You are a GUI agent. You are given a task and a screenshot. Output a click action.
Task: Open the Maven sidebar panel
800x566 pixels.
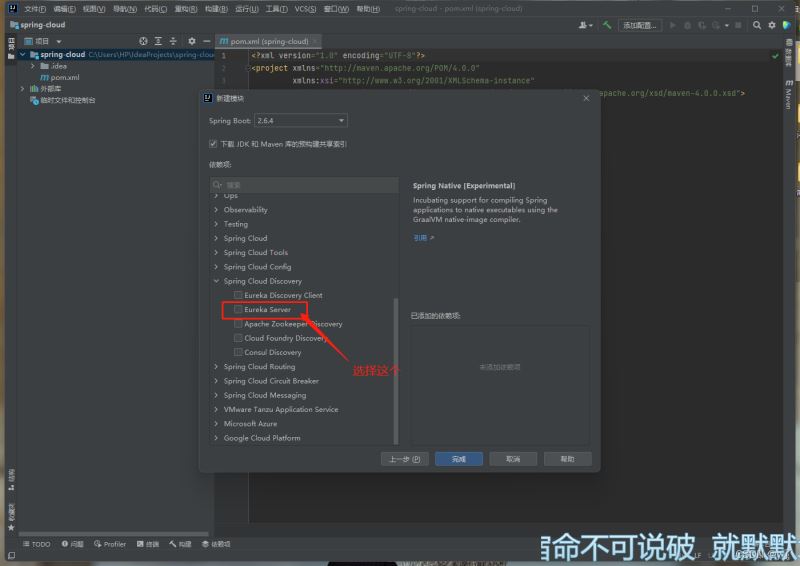point(788,96)
